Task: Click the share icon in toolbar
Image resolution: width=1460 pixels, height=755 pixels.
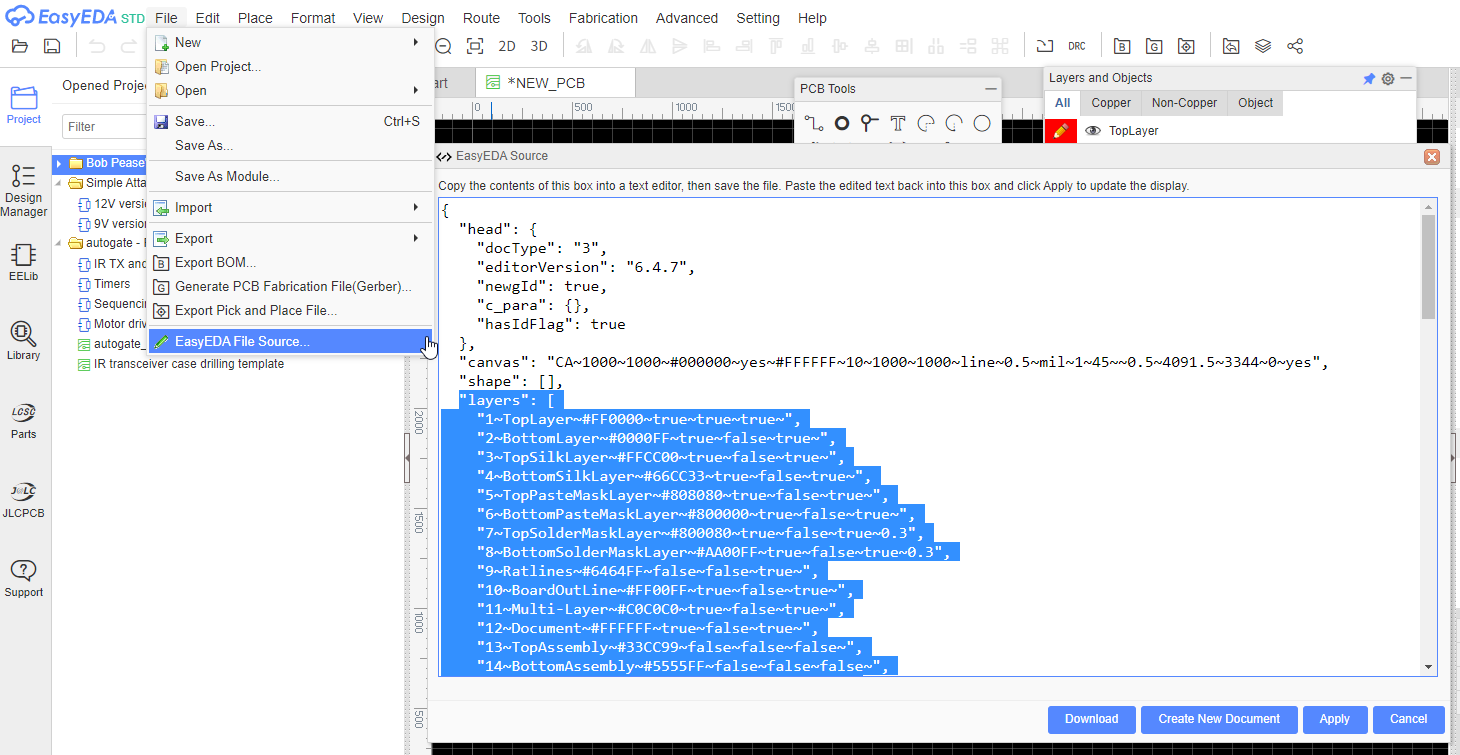Action: (x=1295, y=46)
